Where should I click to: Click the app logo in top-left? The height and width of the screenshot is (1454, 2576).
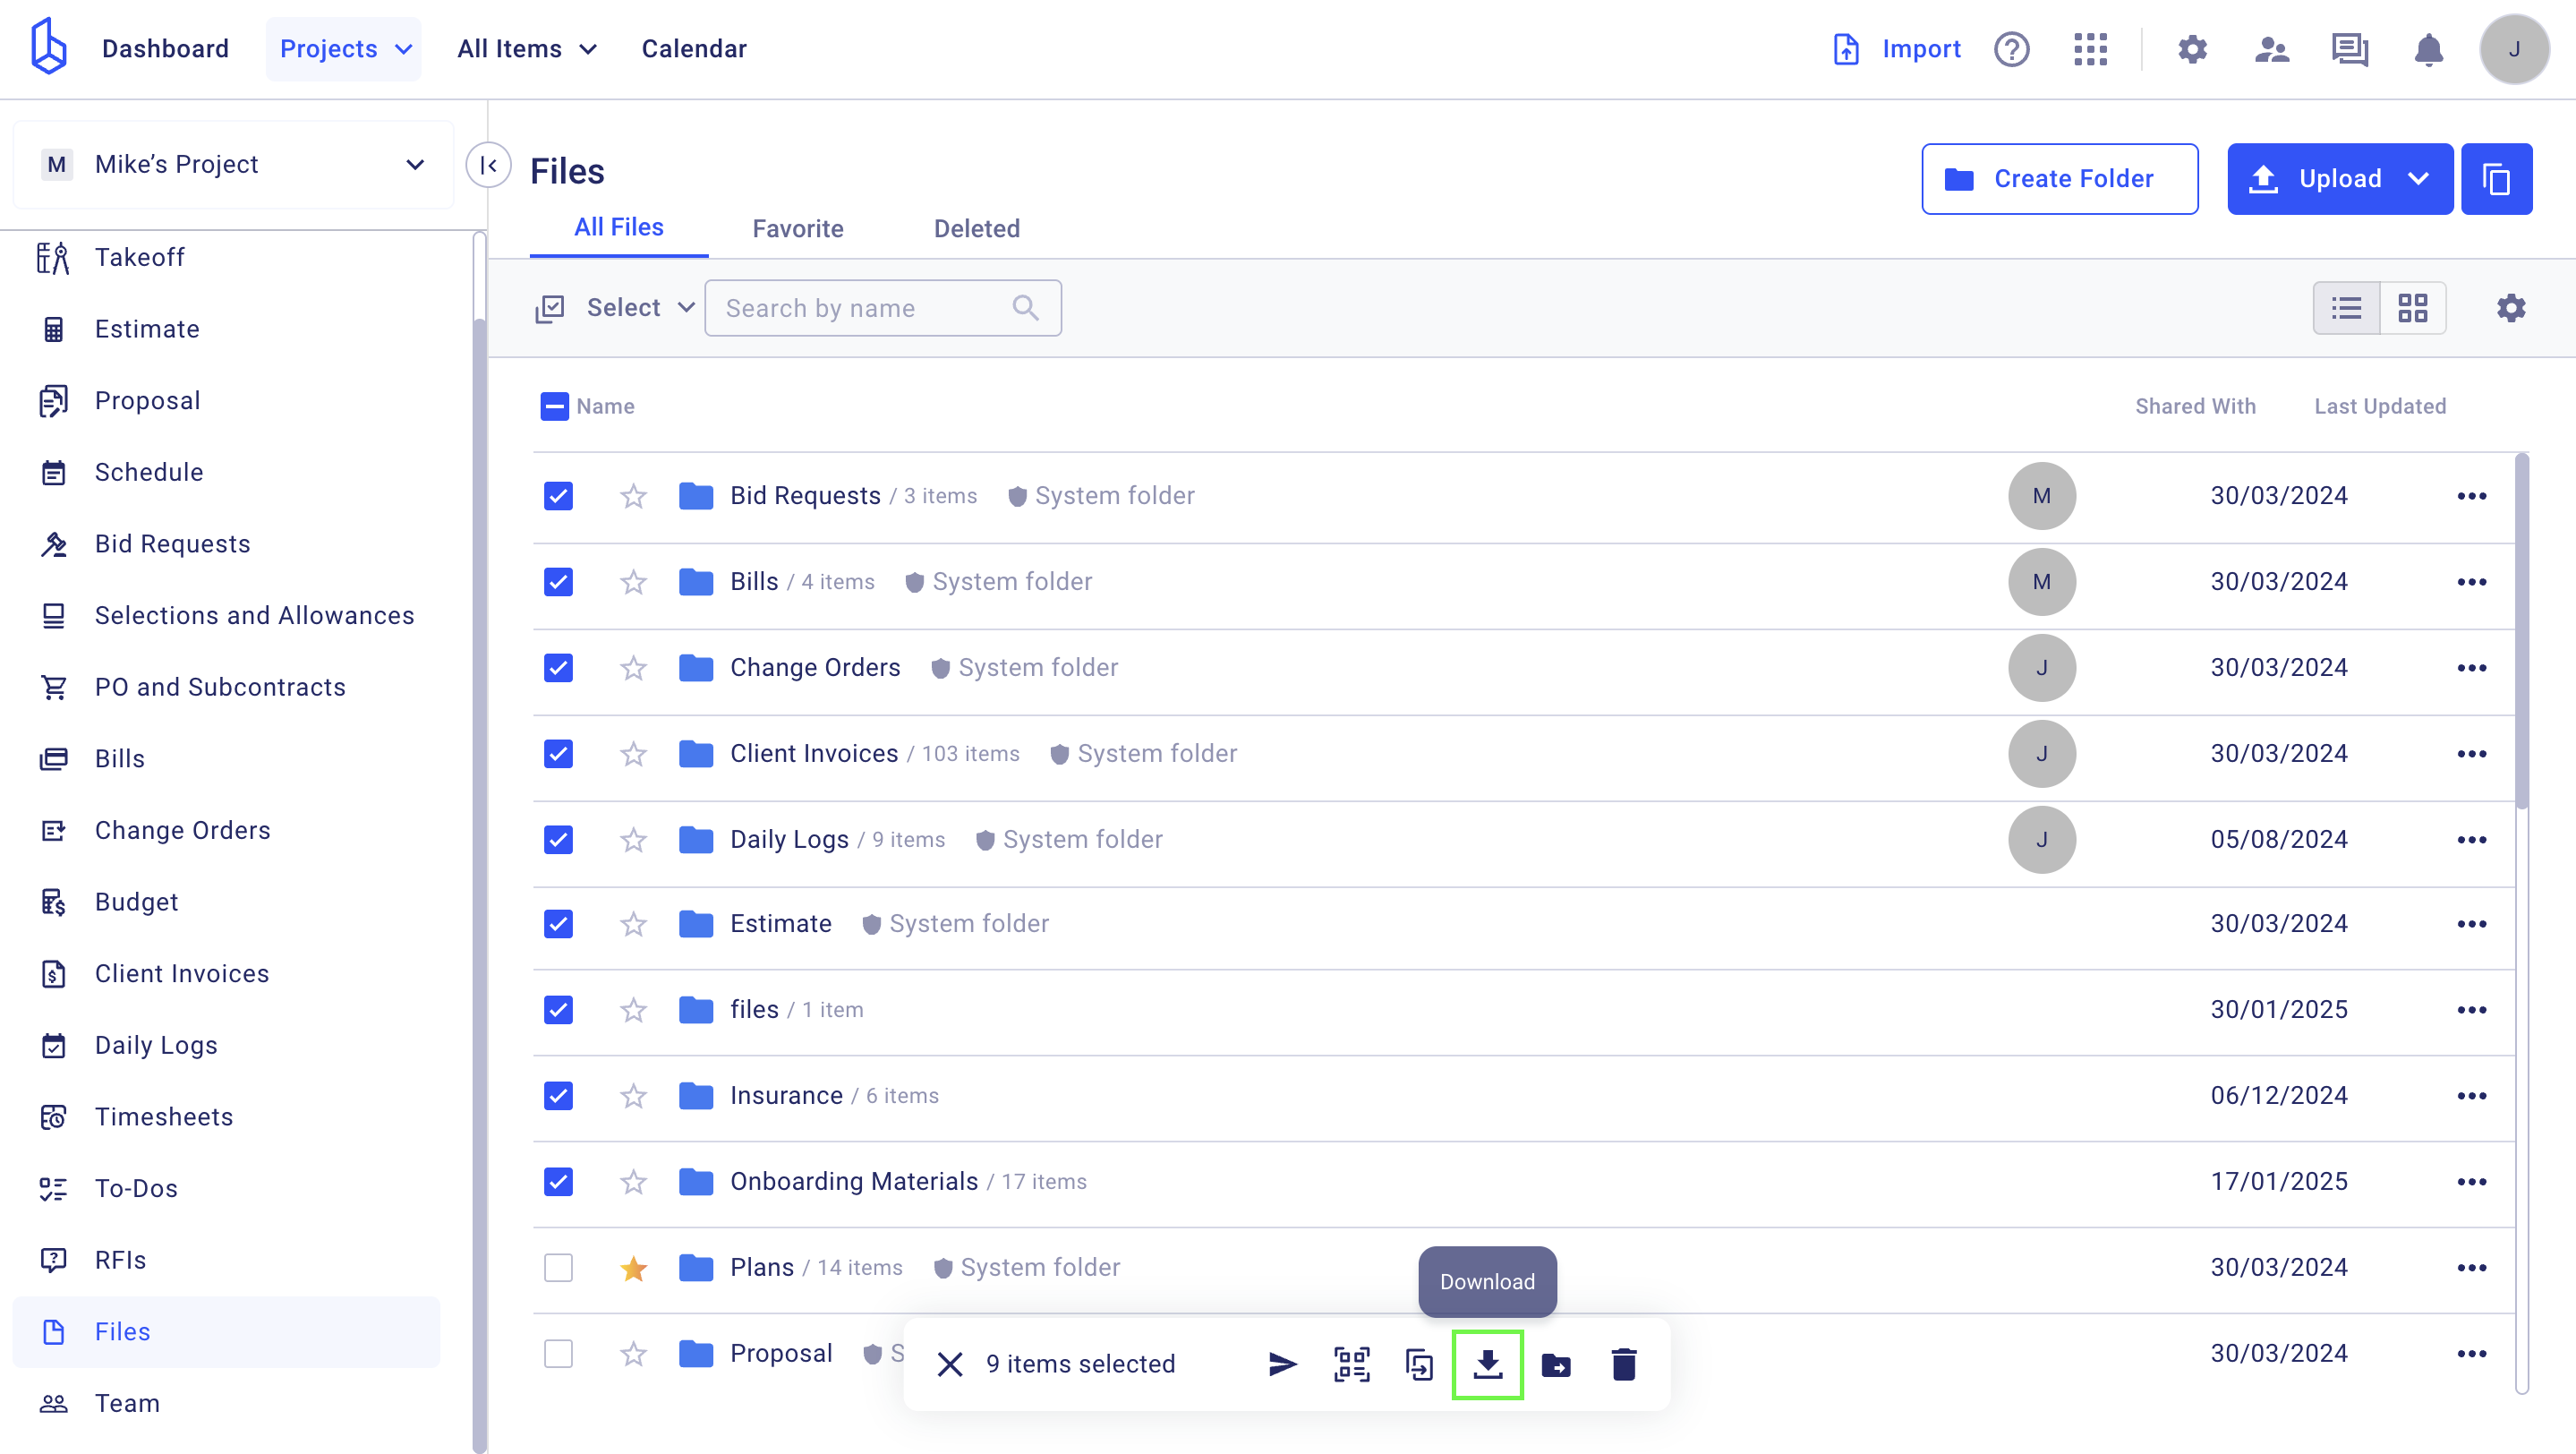(48, 47)
